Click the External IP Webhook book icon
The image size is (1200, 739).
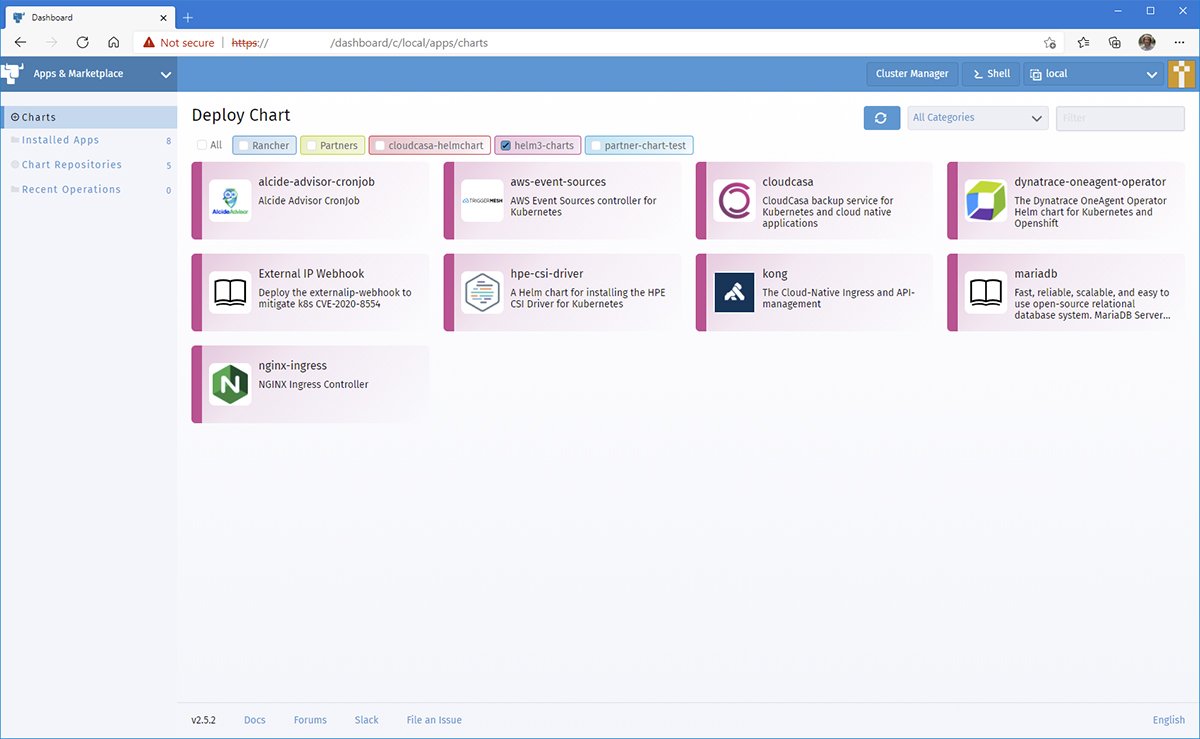(231, 292)
